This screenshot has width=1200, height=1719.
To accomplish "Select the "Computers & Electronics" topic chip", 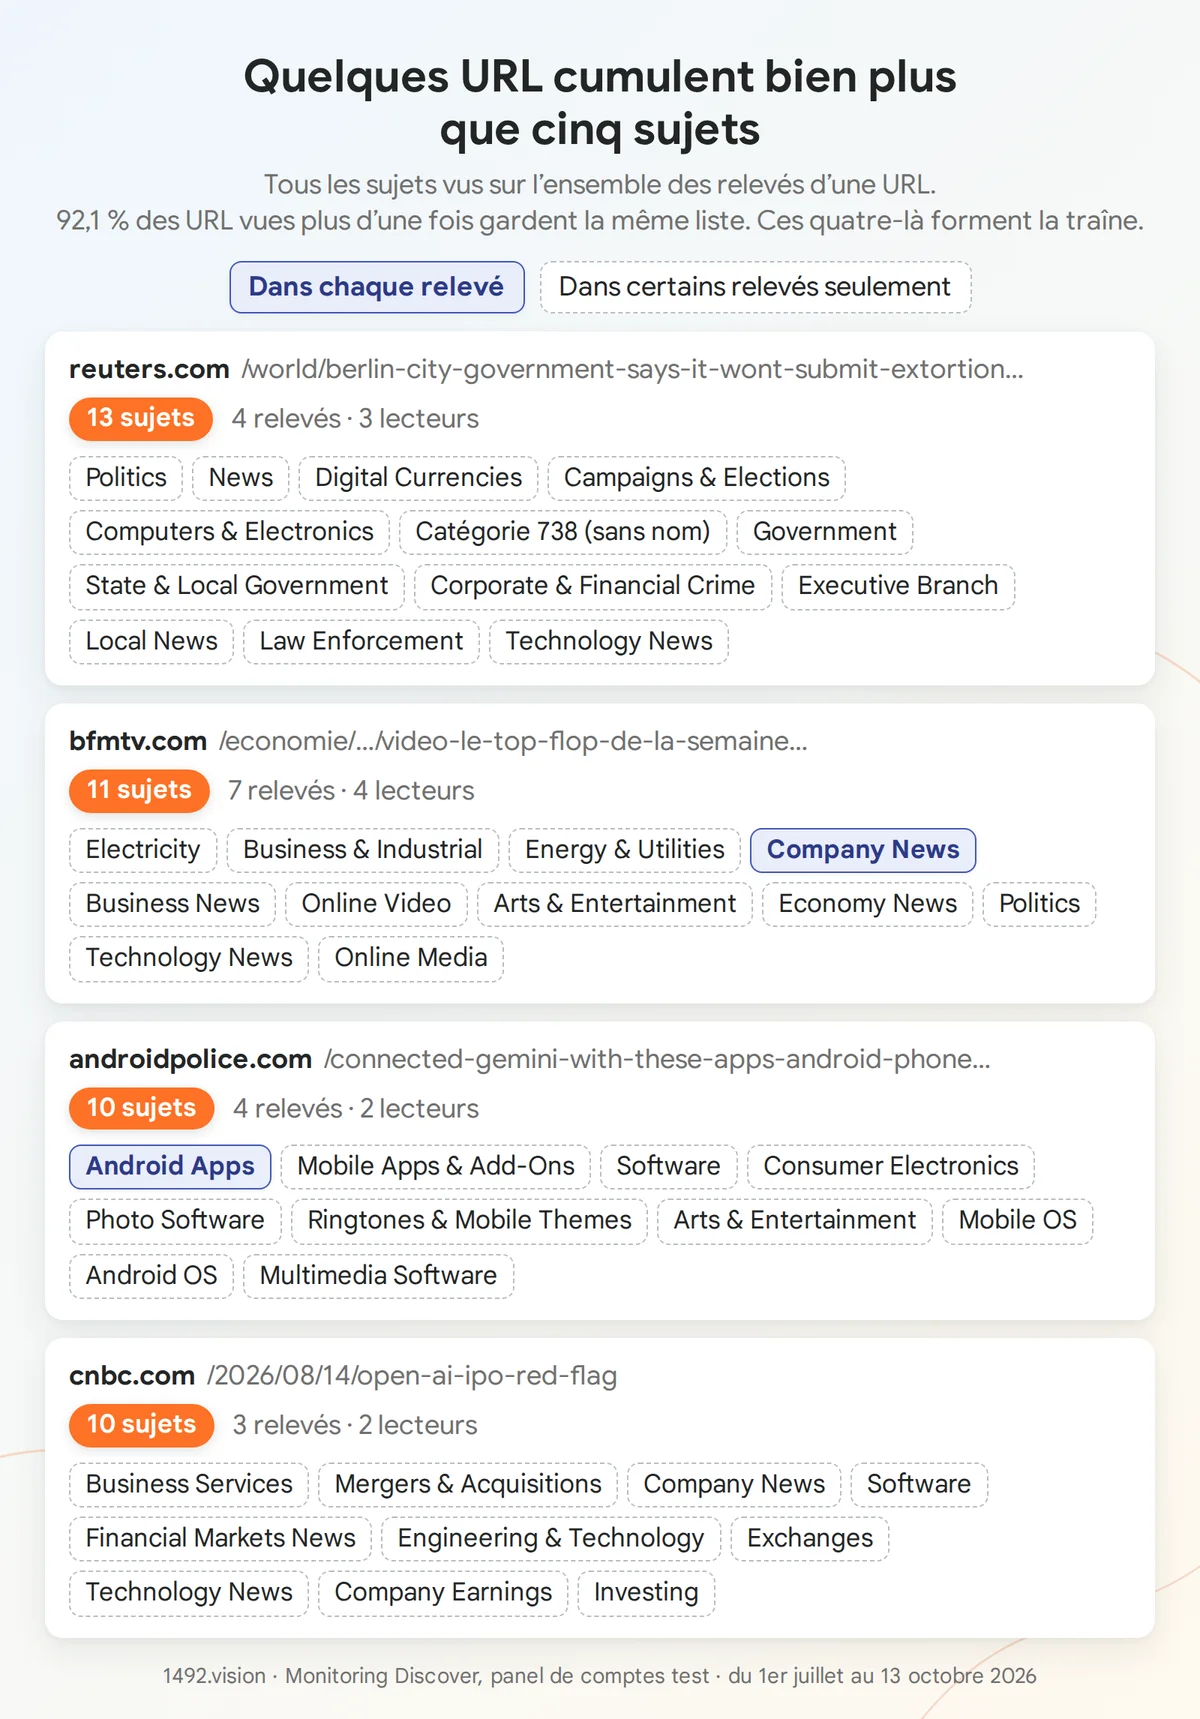I will pos(230,532).
